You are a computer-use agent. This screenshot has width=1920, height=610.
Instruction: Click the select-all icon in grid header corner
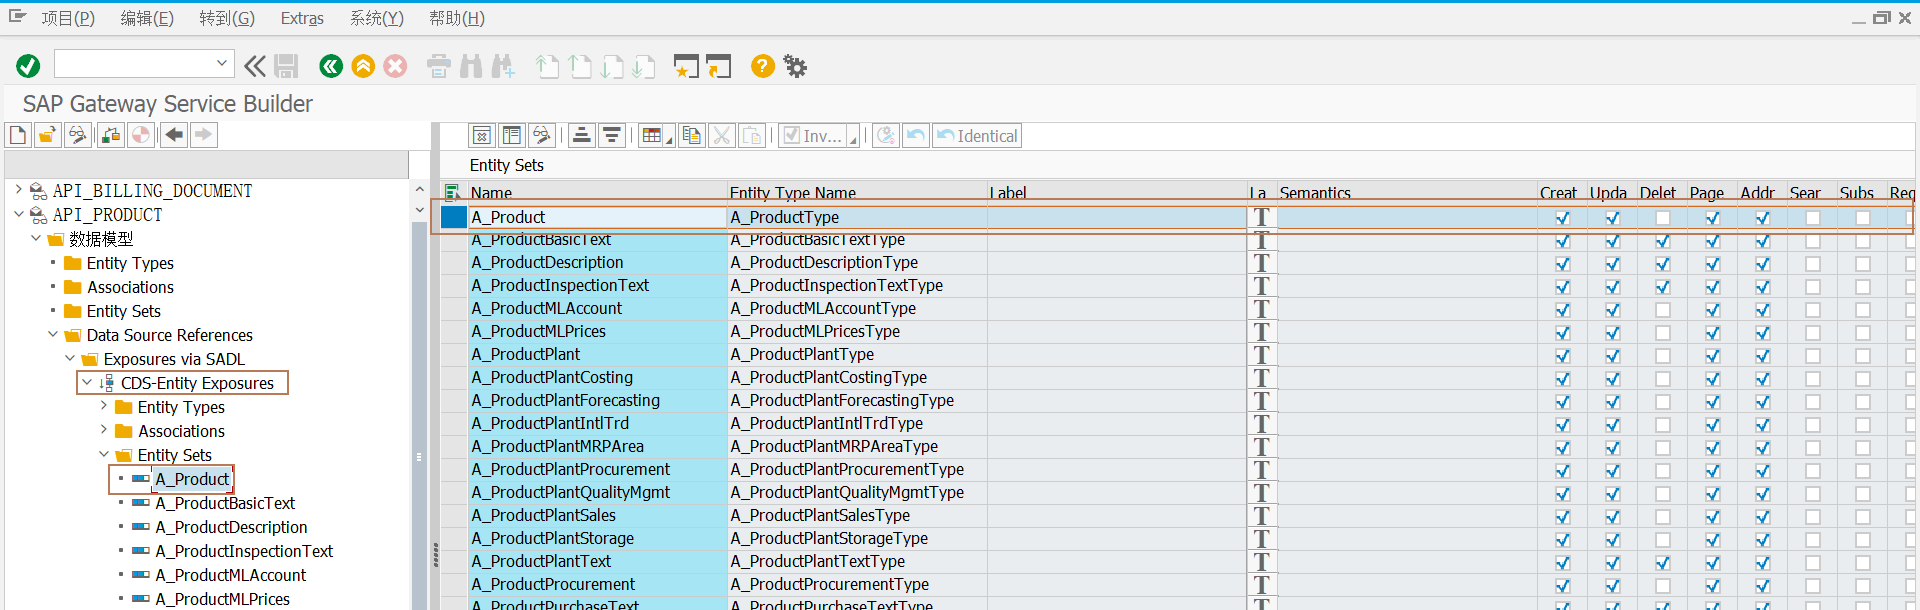tap(453, 192)
